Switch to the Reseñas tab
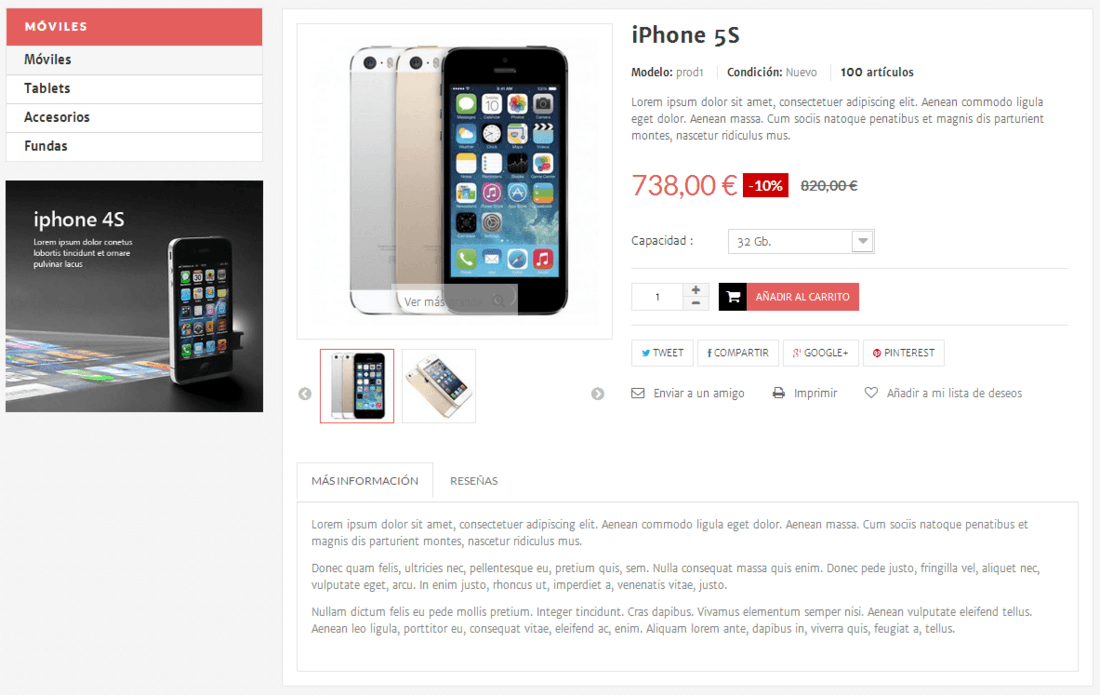Viewport: 1100px width, 695px height. pyautogui.click(x=474, y=481)
